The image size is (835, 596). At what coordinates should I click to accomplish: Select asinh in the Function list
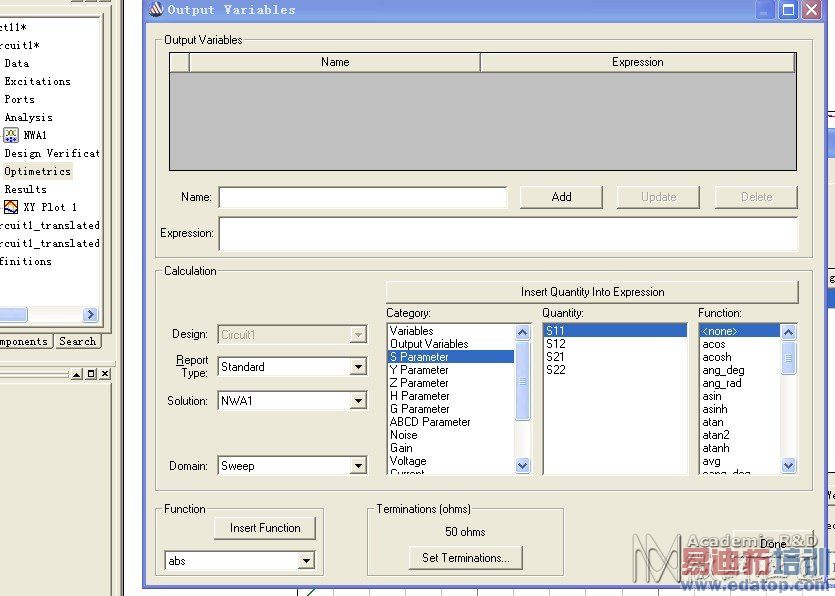tap(739, 409)
